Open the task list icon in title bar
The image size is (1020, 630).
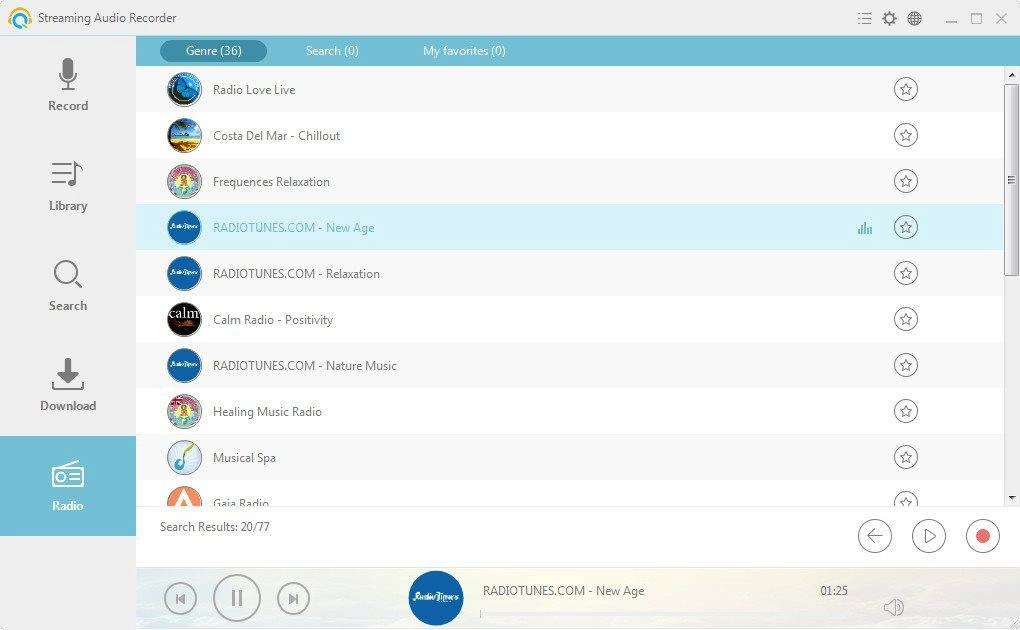coord(864,18)
